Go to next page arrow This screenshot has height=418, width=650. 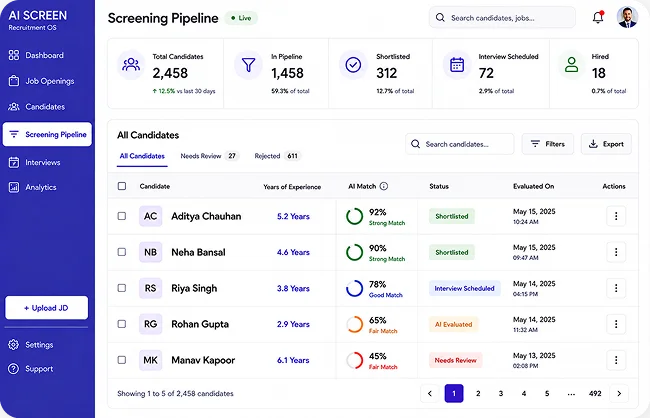point(619,394)
